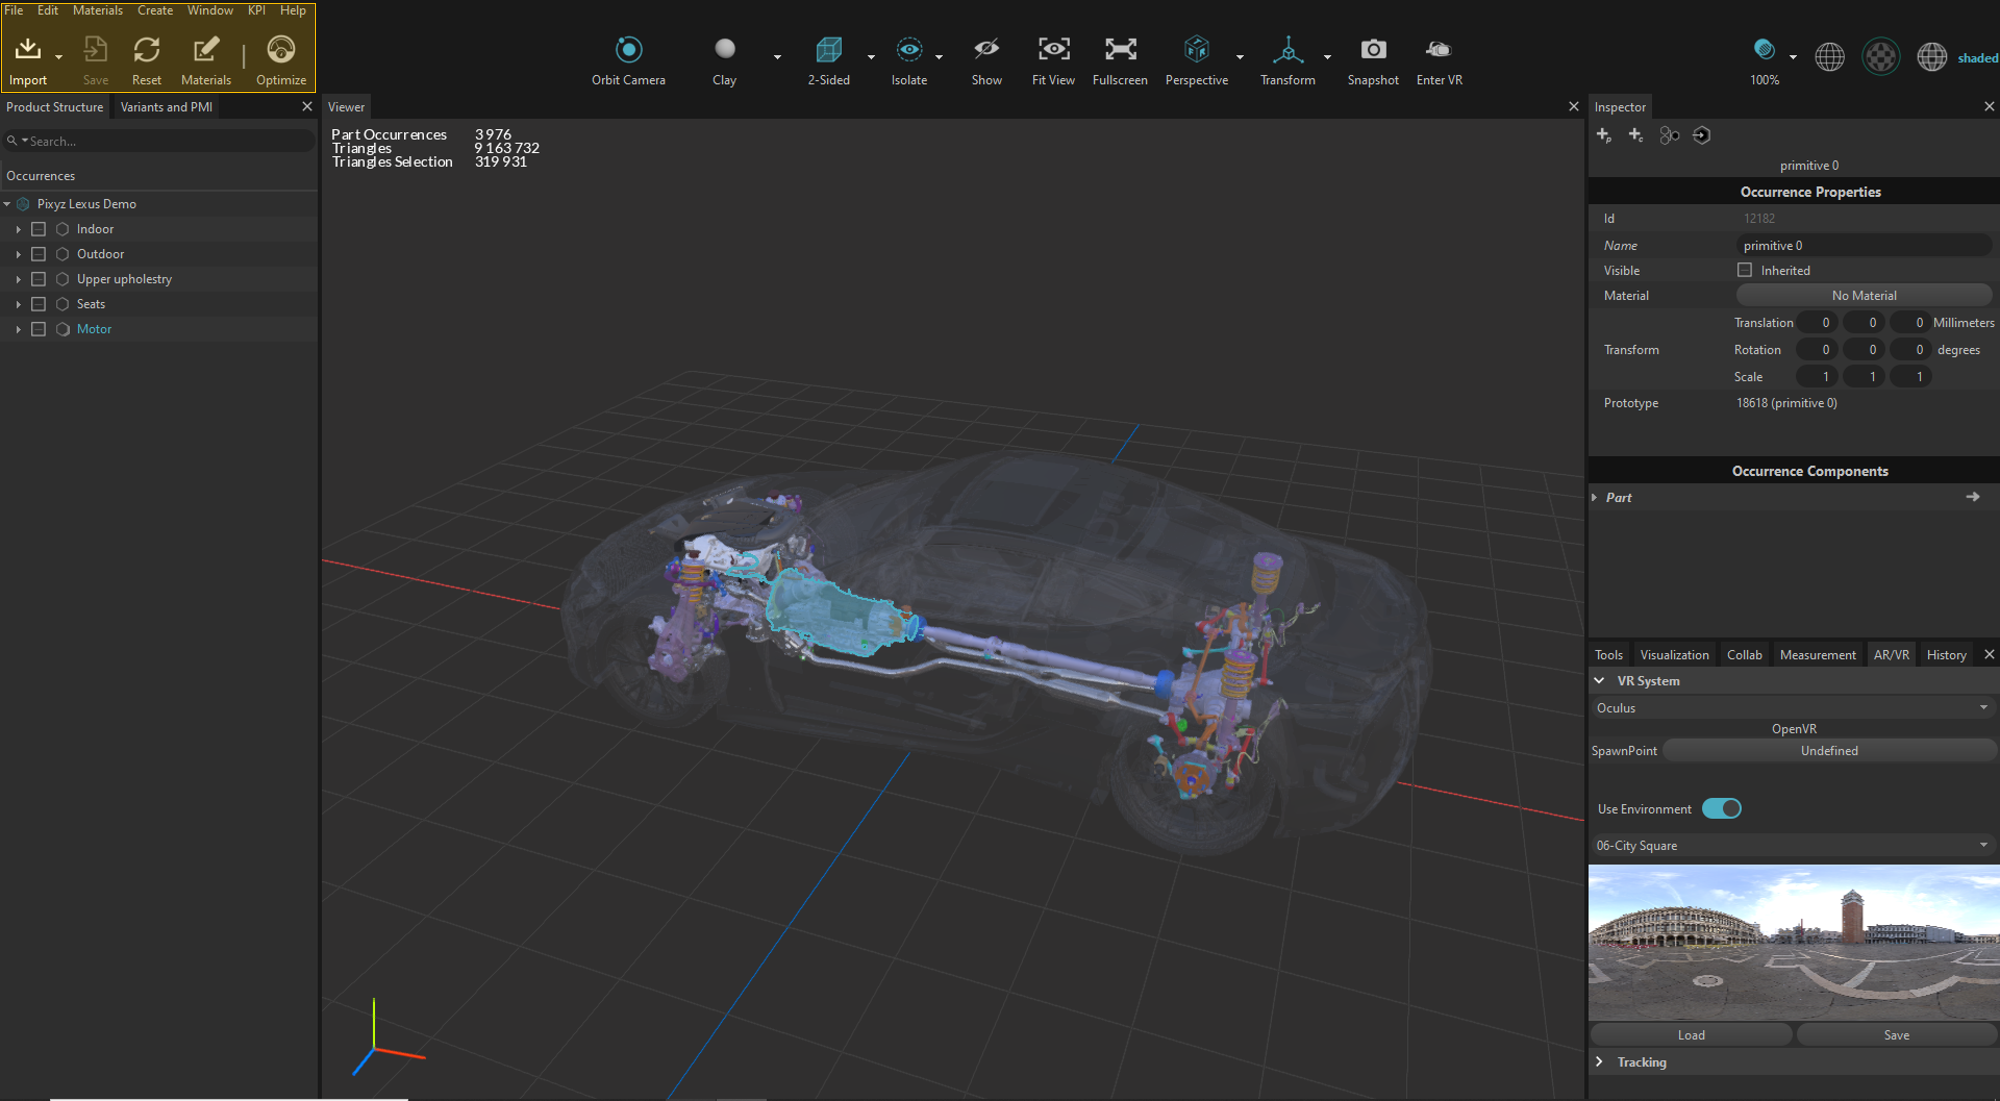The image size is (2000, 1101).
Task: Expand the Tracking section
Action: (x=1600, y=1062)
